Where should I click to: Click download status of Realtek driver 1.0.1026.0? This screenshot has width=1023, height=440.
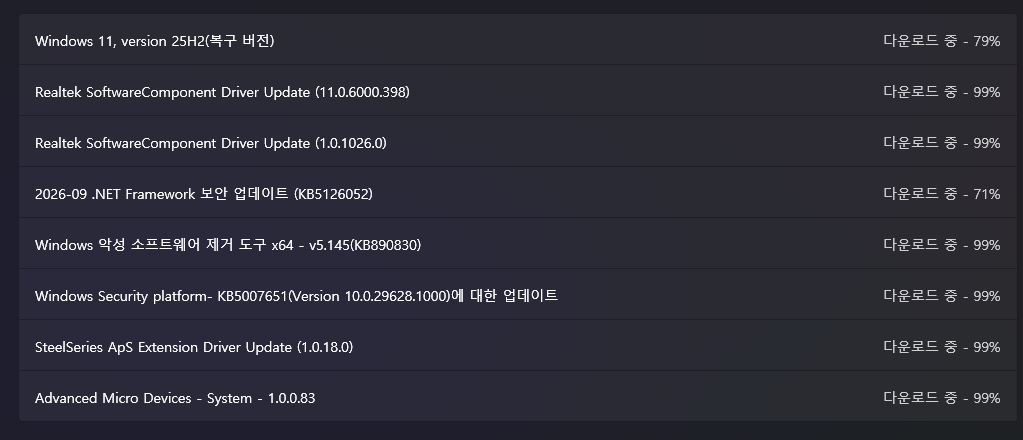(941, 143)
